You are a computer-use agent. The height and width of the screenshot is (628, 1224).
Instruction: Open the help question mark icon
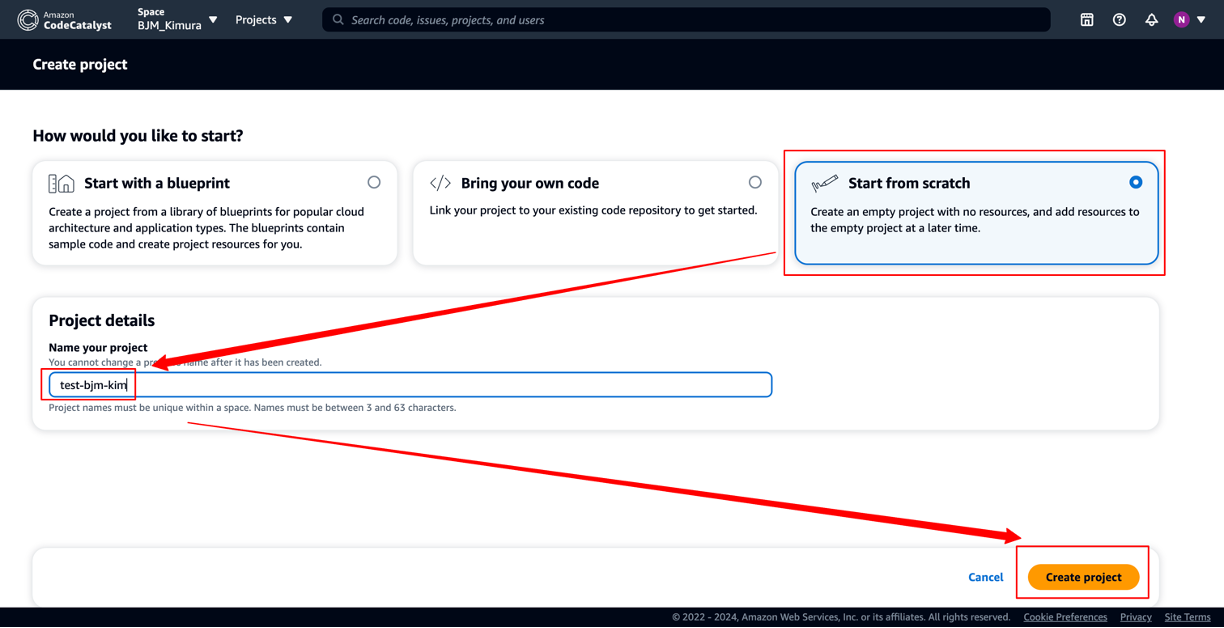click(x=1119, y=20)
